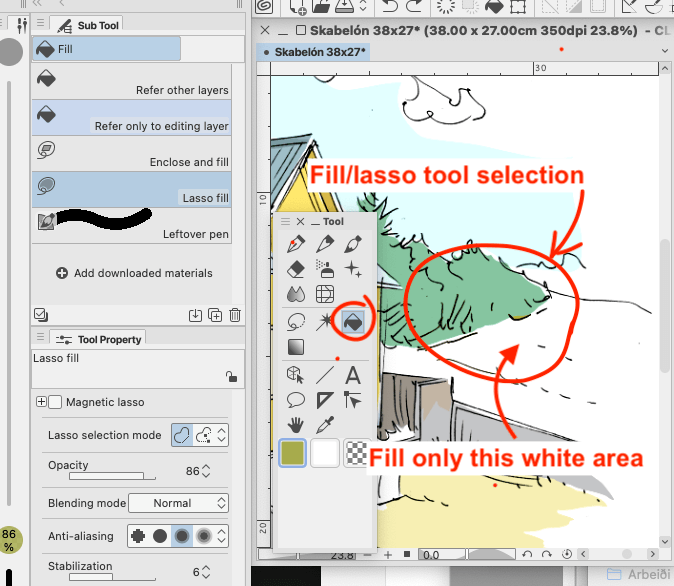Zoom out with the minus button
Screen dimensions: 674x586
[x=367, y=555]
